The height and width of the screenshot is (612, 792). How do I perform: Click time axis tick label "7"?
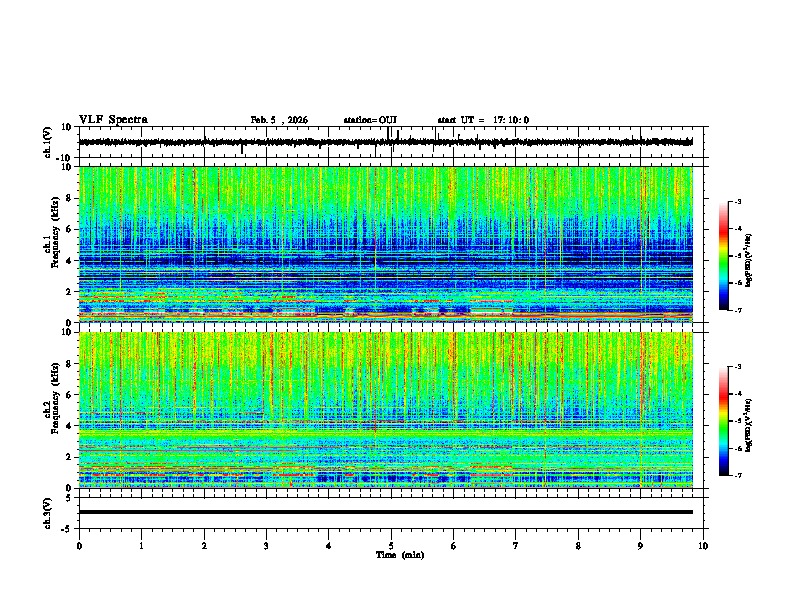pos(516,546)
